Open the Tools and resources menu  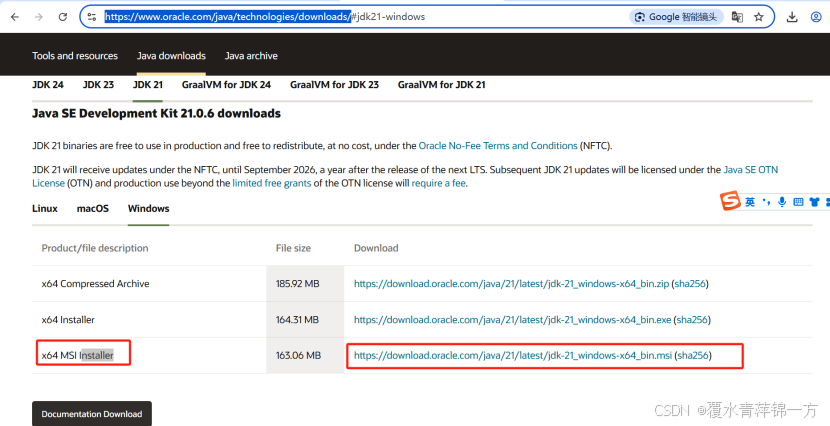[75, 56]
